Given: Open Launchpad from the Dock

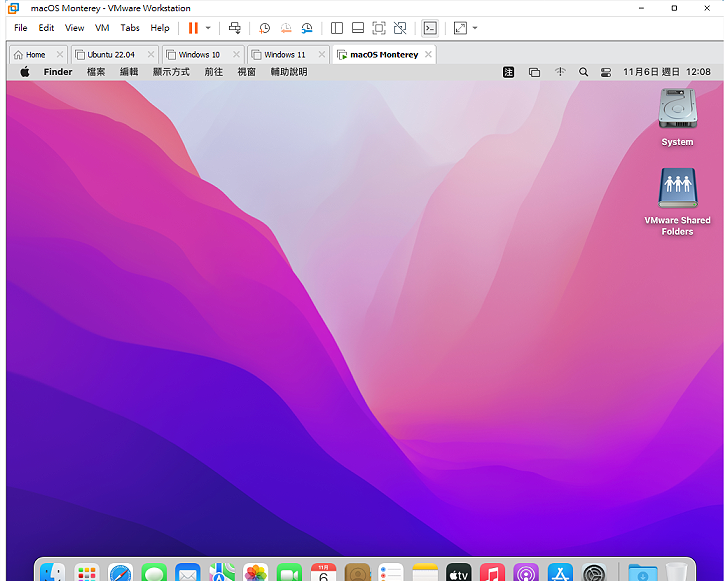Looking at the screenshot, I should [86, 572].
